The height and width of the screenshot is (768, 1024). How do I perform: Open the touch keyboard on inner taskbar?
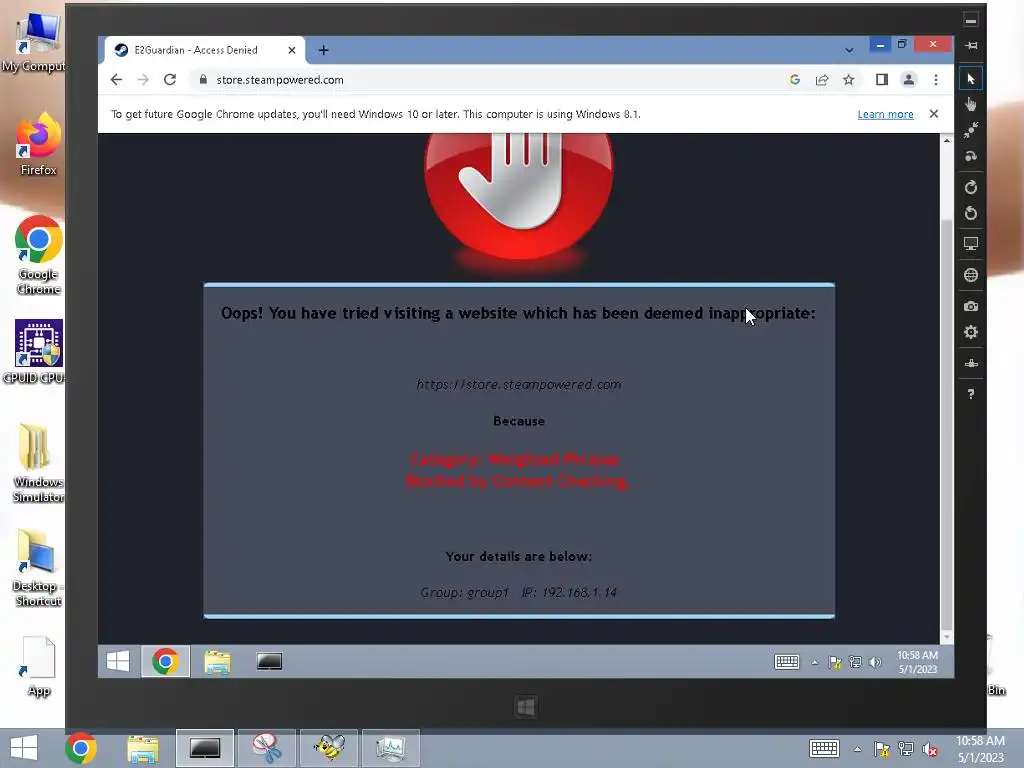point(786,662)
